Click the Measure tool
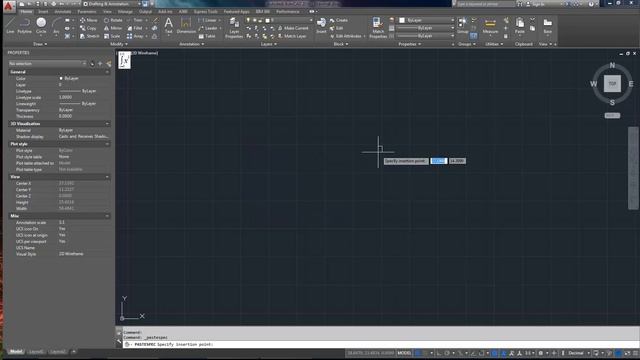The width and height of the screenshot is (640, 360). click(490, 25)
